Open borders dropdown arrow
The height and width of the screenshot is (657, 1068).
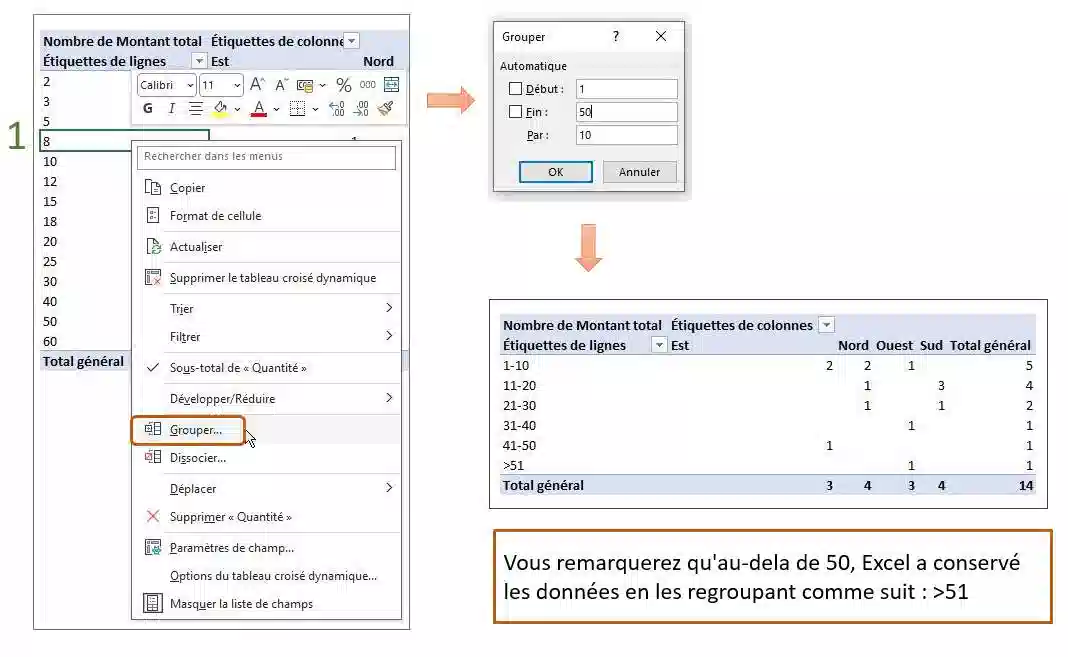tap(315, 109)
